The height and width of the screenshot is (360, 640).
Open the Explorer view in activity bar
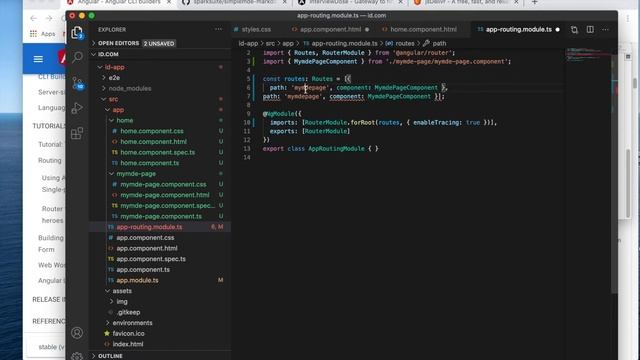point(77,33)
